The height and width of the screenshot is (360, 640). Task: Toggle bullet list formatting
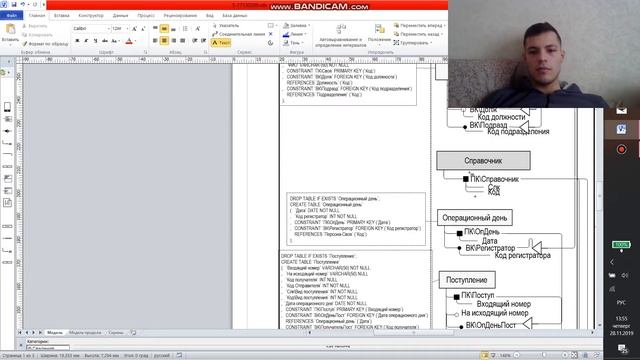pos(185,29)
